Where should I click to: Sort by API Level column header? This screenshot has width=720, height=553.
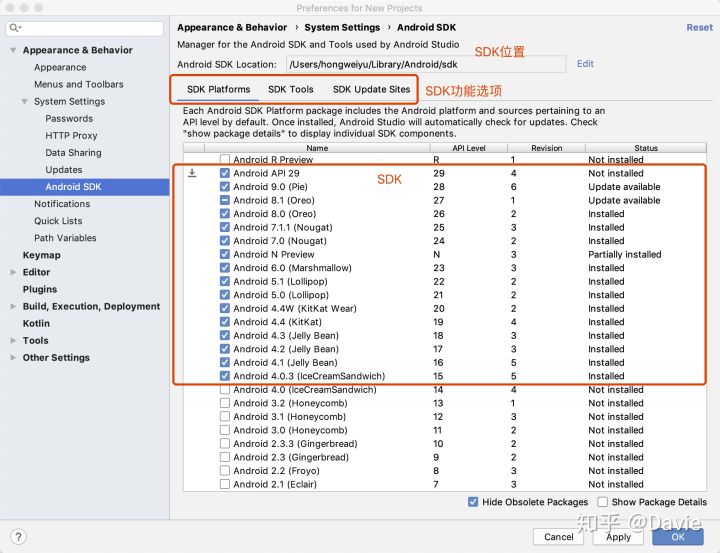tap(469, 148)
